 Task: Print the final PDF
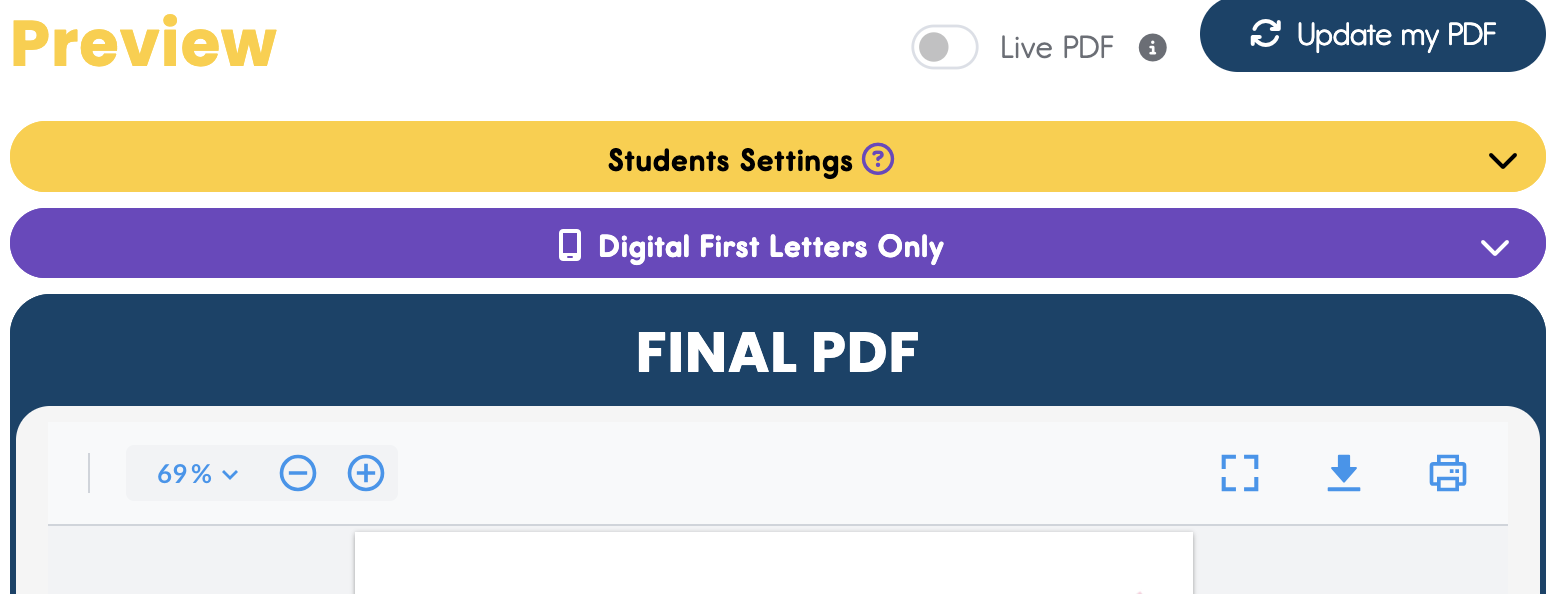(x=1447, y=473)
